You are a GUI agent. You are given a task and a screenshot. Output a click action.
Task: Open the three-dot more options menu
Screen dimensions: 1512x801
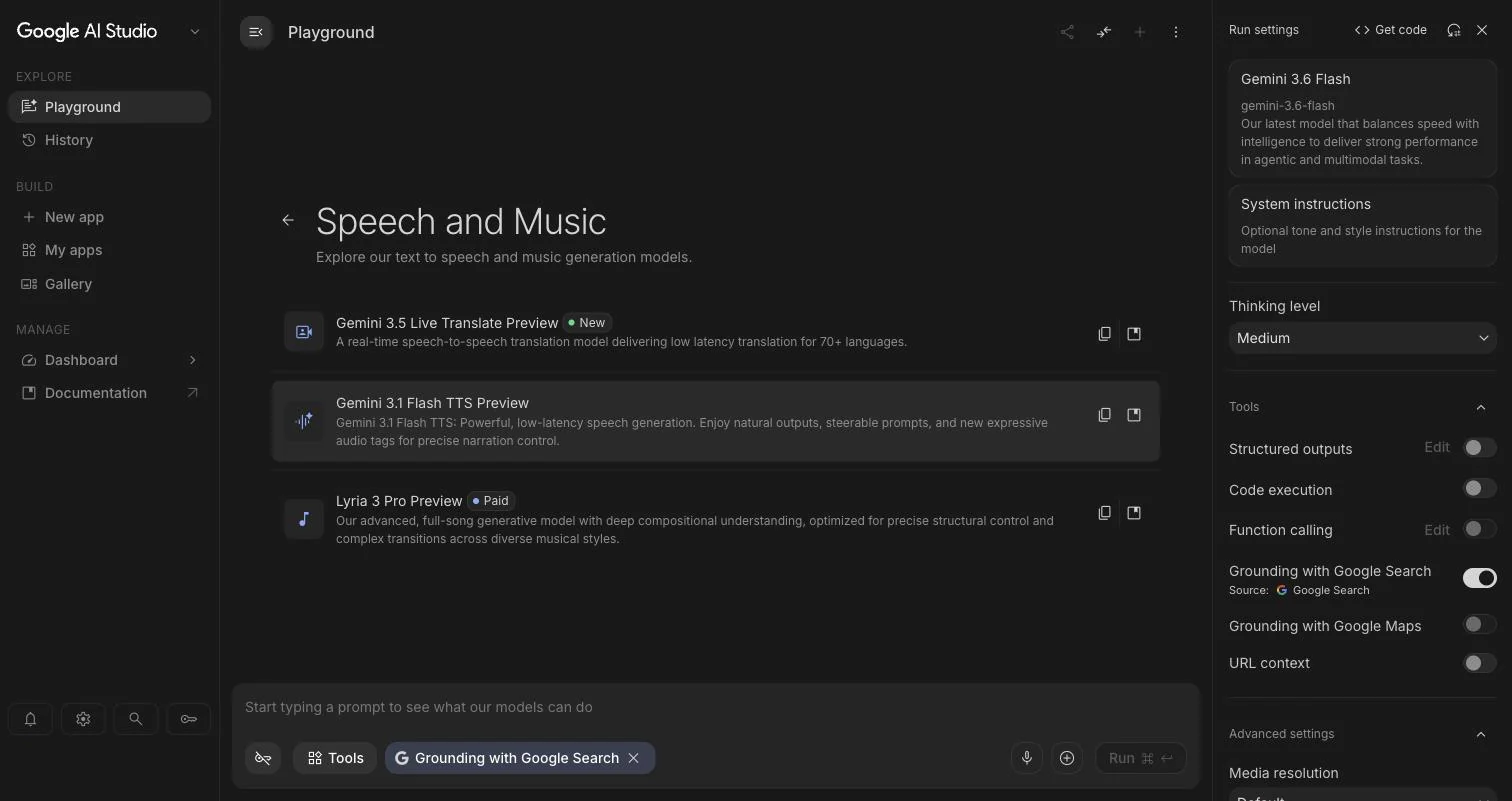point(1176,32)
